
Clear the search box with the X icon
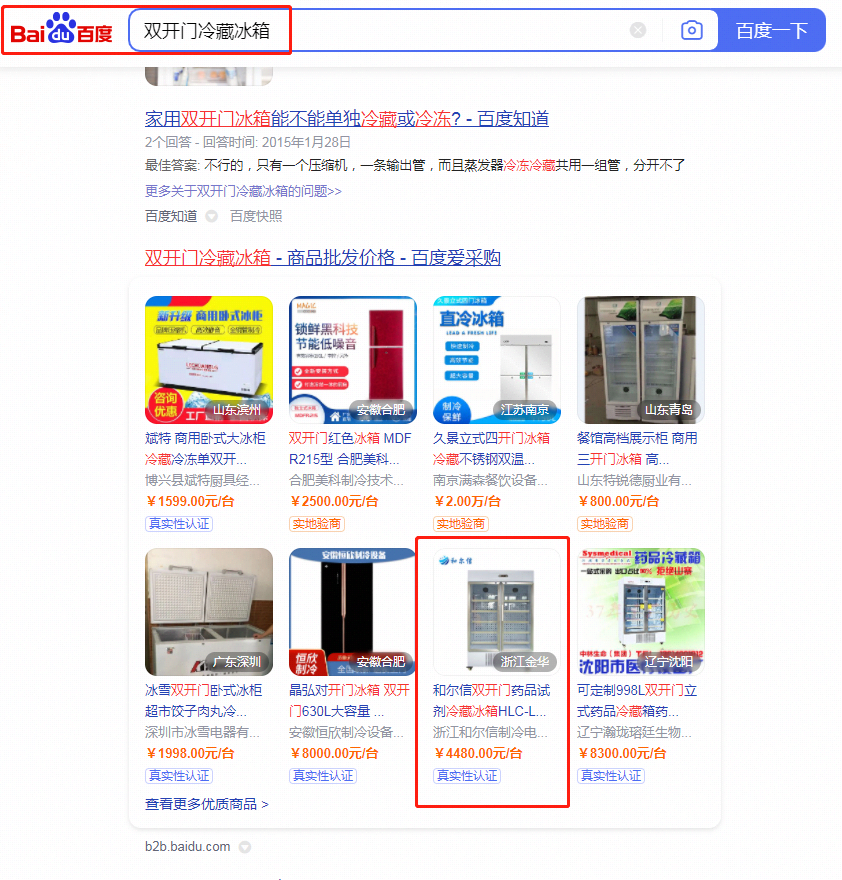(638, 30)
